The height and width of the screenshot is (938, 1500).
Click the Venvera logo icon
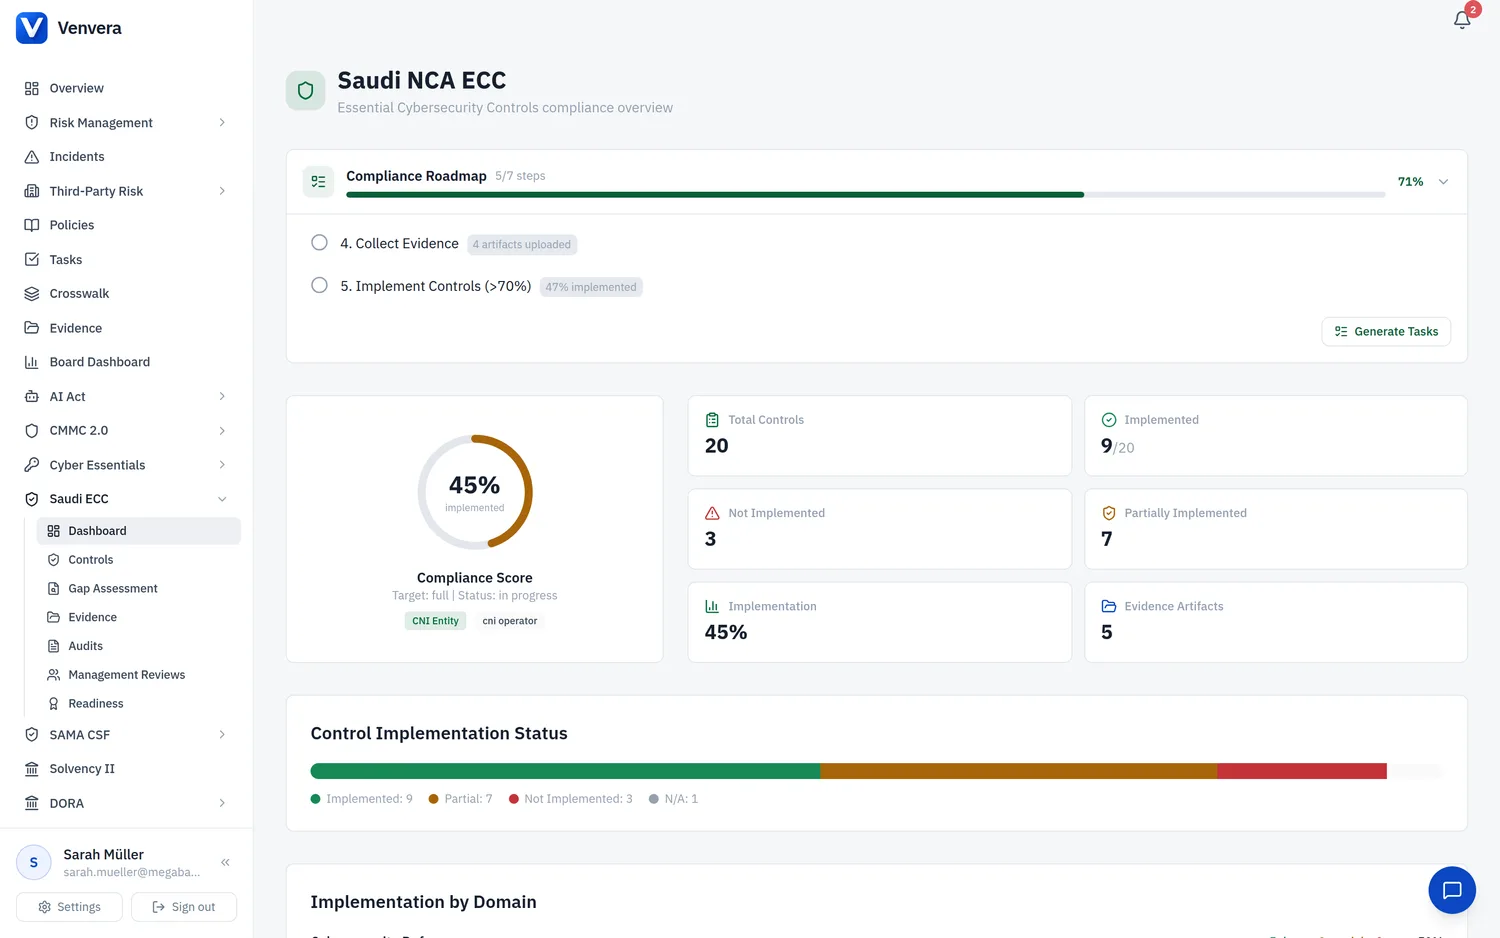[x=32, y=28]
